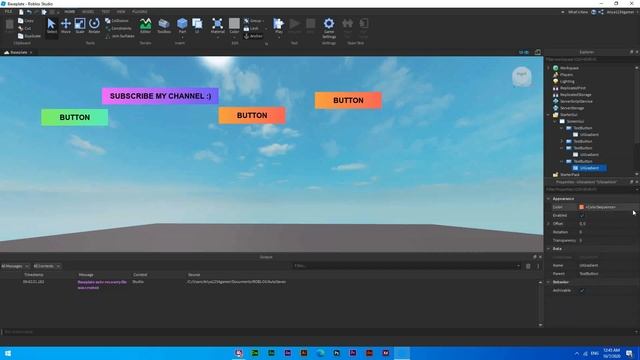Screen dimensions: 640x360
Task: Open Game Settings
Action: pyautogui.click(x=329, y=28)
